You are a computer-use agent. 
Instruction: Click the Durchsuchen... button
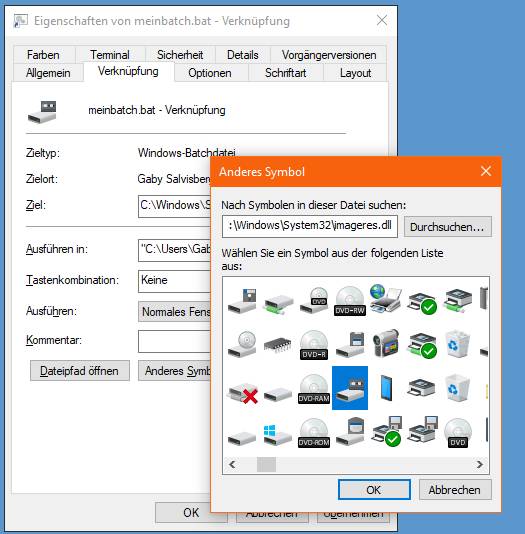pyautogui.click(x=448, y=226)
